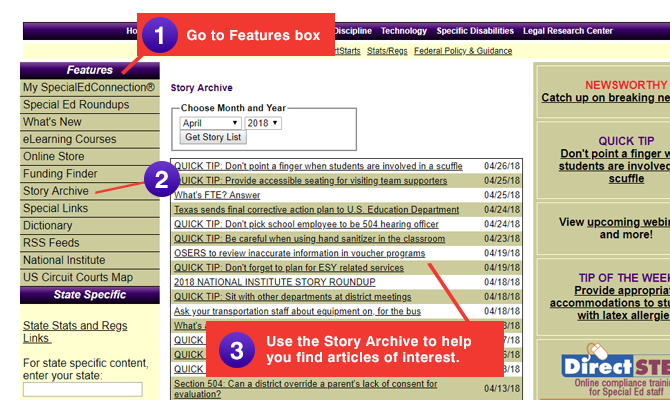Open What's FTE? Answer story
The width and height of the screenshot is (670, 400).
tap(217, 195)
